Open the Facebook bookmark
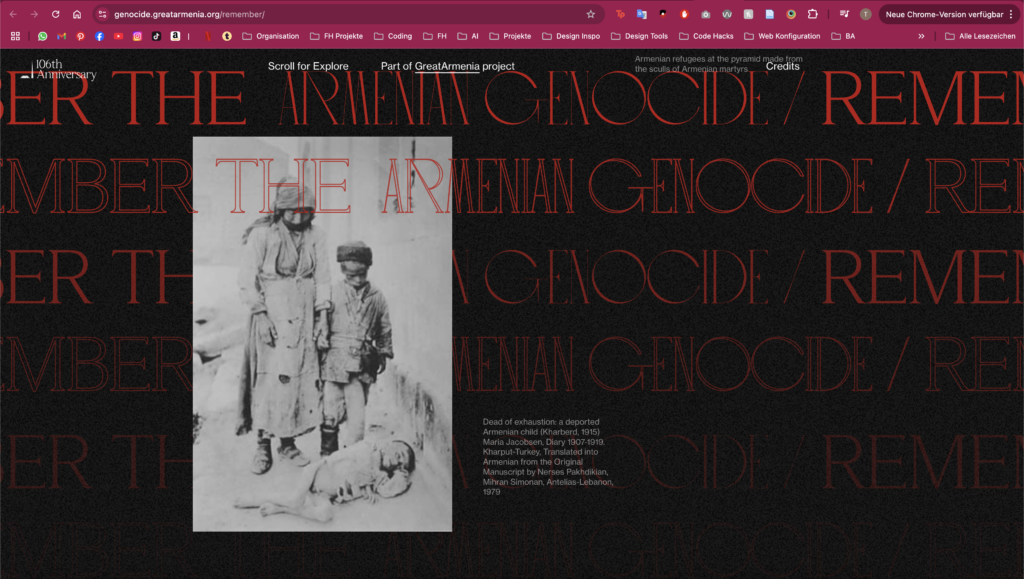The height and width of the screenshot is (579, 1024). click(100, 36)
